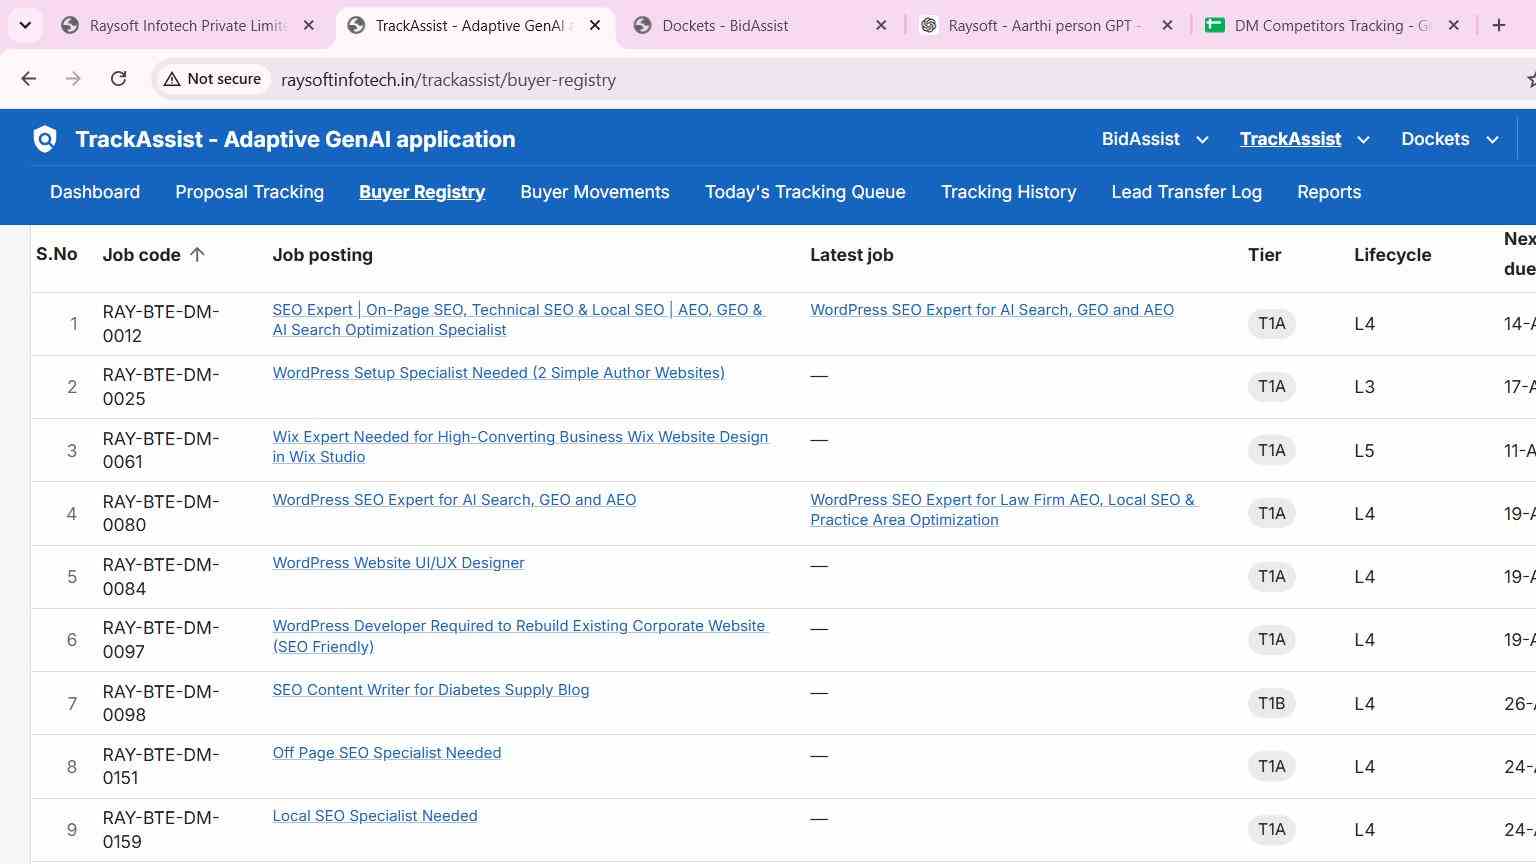
Task: Open the browser tab search chevron
Action: pyautogui.click(x=25, y=25)
